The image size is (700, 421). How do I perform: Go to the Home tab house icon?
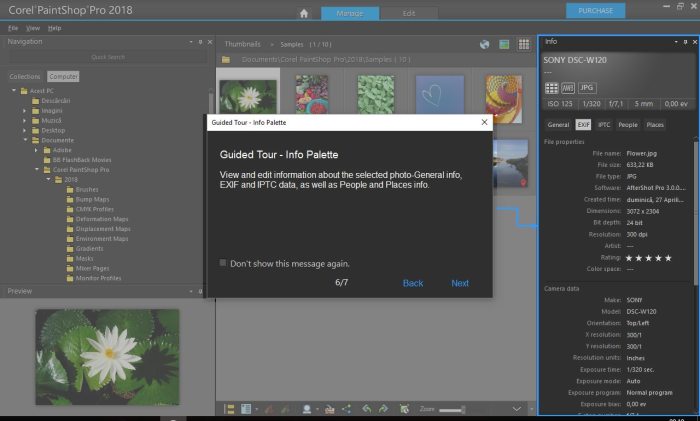(304, 13)
